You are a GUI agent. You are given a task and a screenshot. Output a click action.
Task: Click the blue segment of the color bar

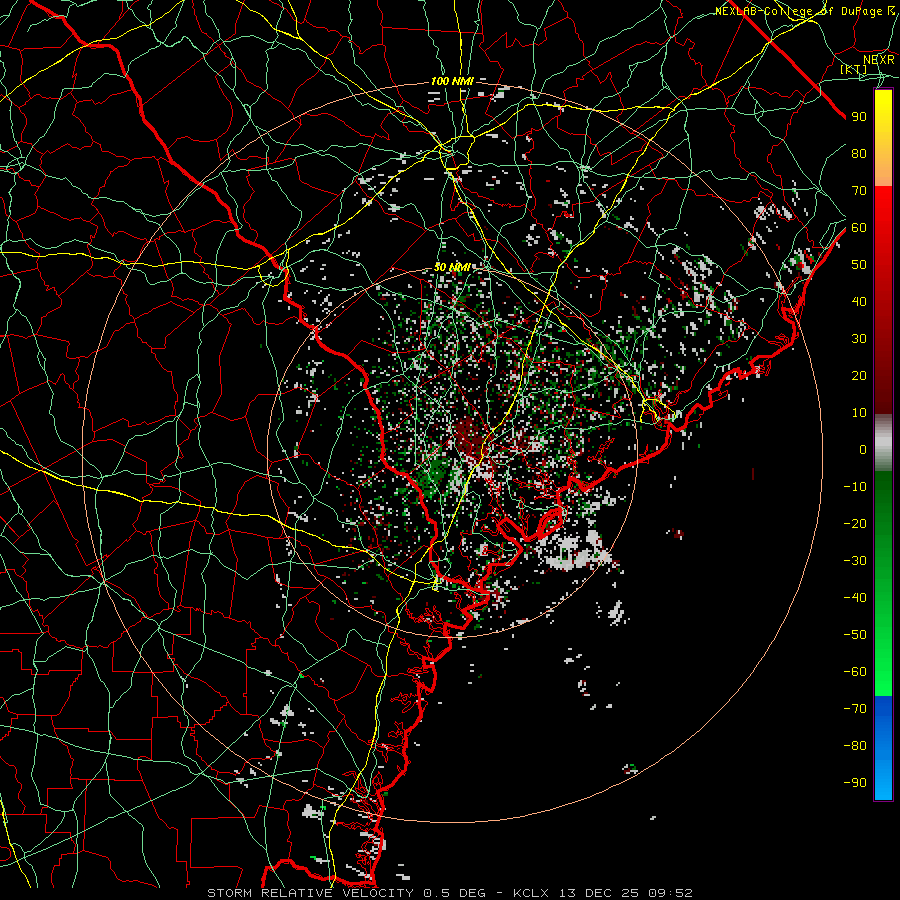pyautogui.click(x=883, y=747)
